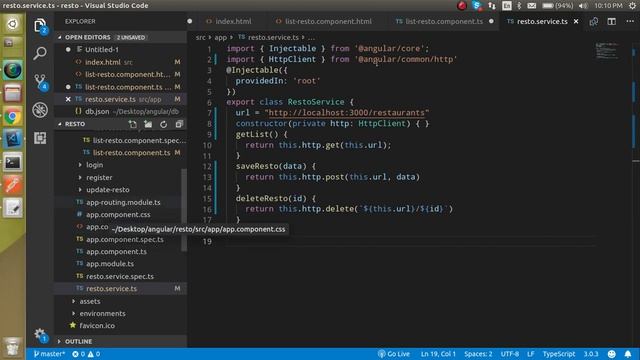Open Terminal from the Ubuntu dock
This screenshot has width=640, height=360.
[x=13, y=163]
